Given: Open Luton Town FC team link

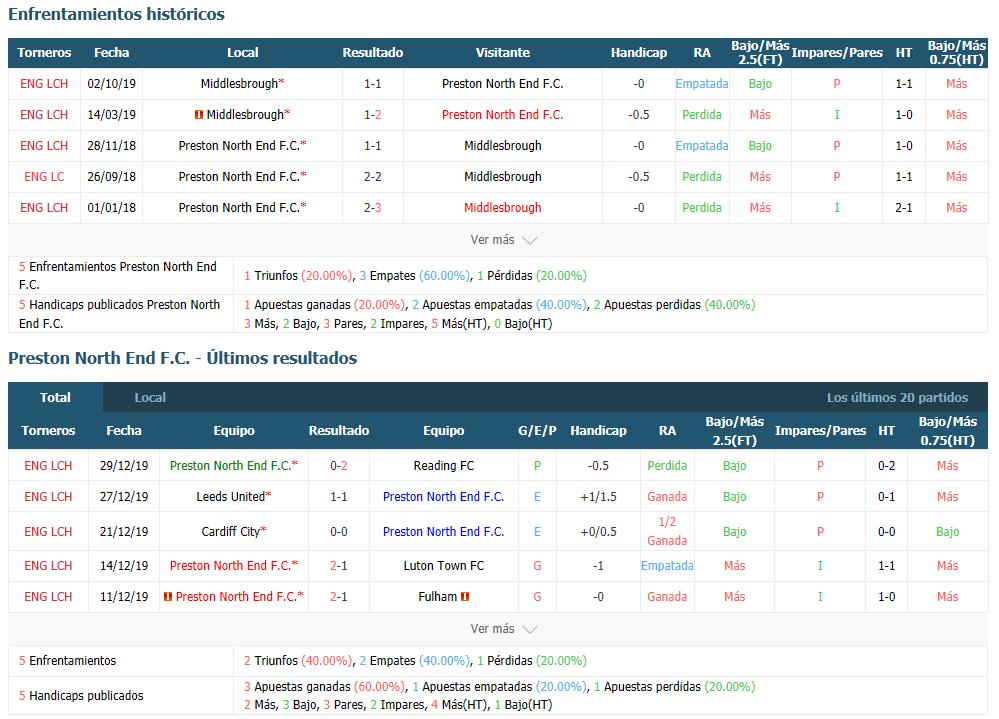Looking at the screenshot, I should [443, 566].
